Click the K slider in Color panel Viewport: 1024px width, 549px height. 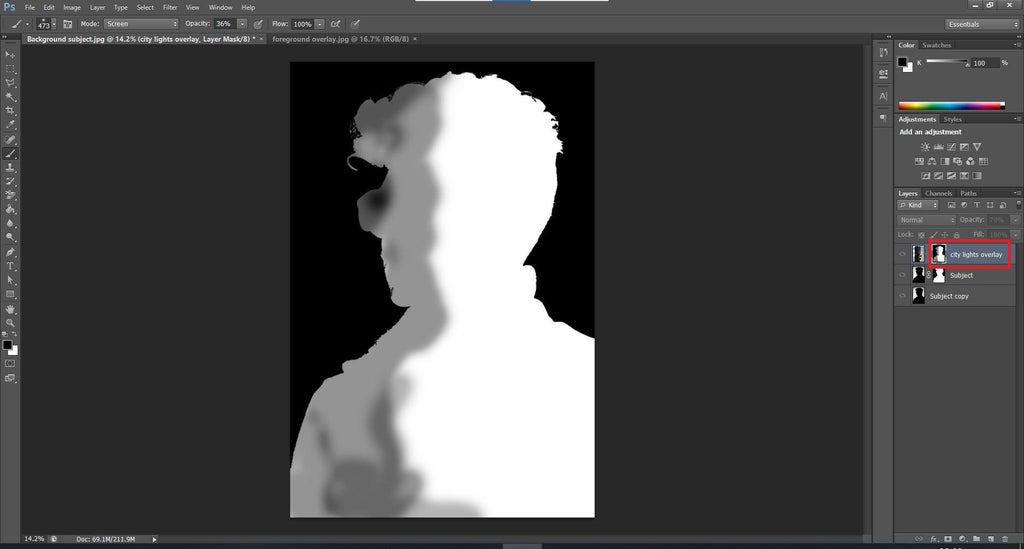tap(947, 62)
